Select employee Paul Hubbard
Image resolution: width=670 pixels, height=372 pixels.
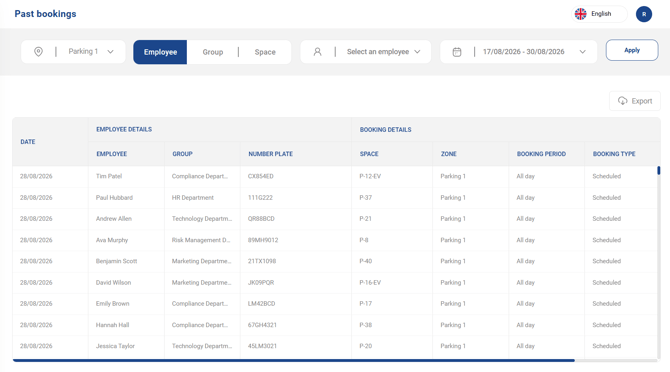point(114,197)
